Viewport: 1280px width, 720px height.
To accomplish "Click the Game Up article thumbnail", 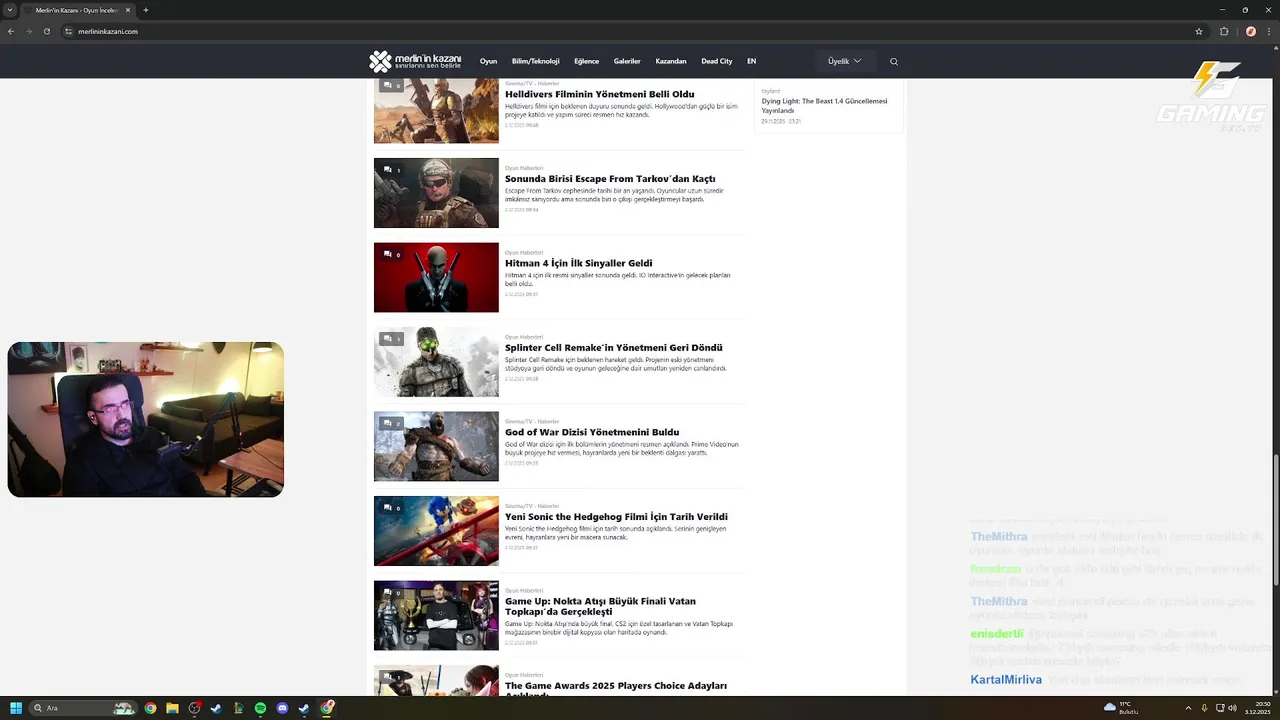I will (436, 615).
